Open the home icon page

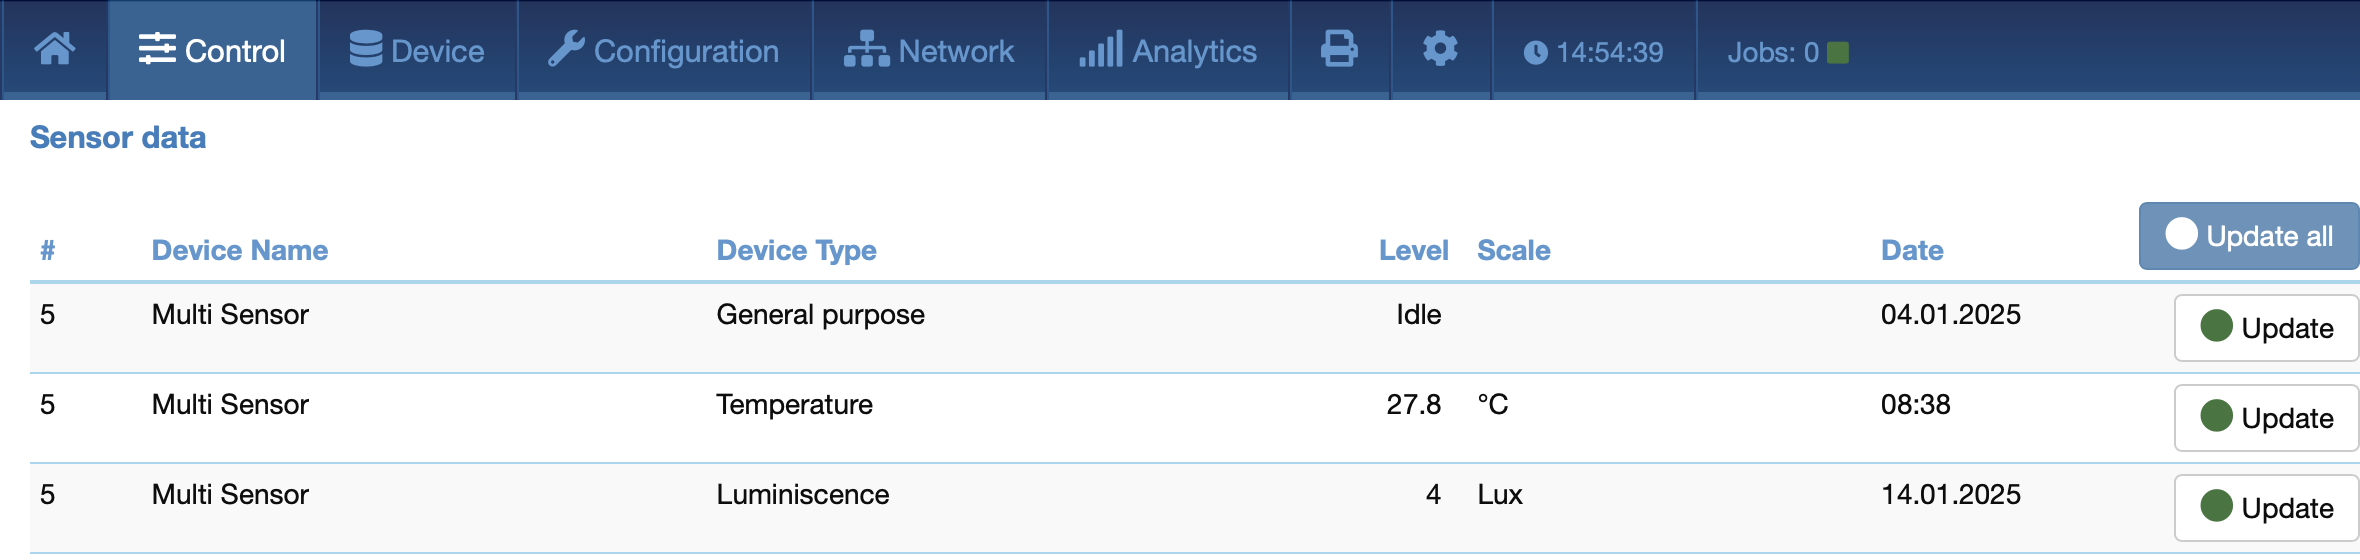[x=55, y=49]
